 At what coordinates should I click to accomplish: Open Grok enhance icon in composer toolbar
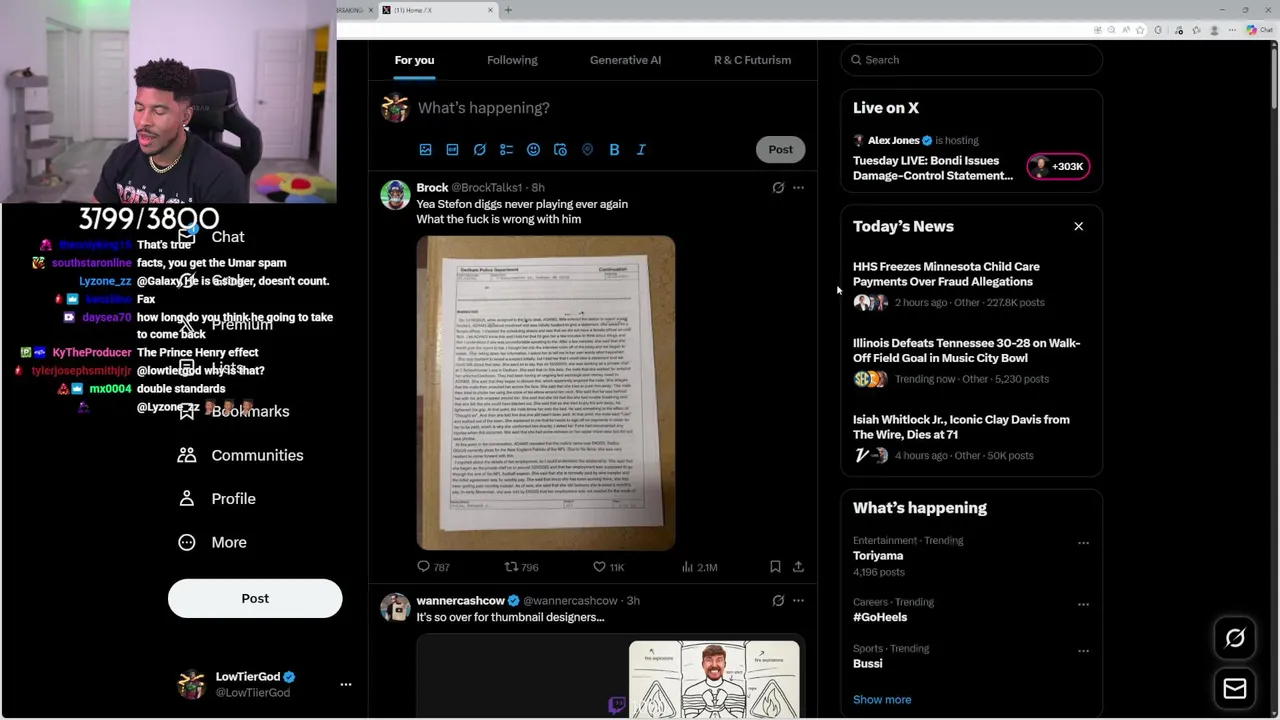(479, 150)
